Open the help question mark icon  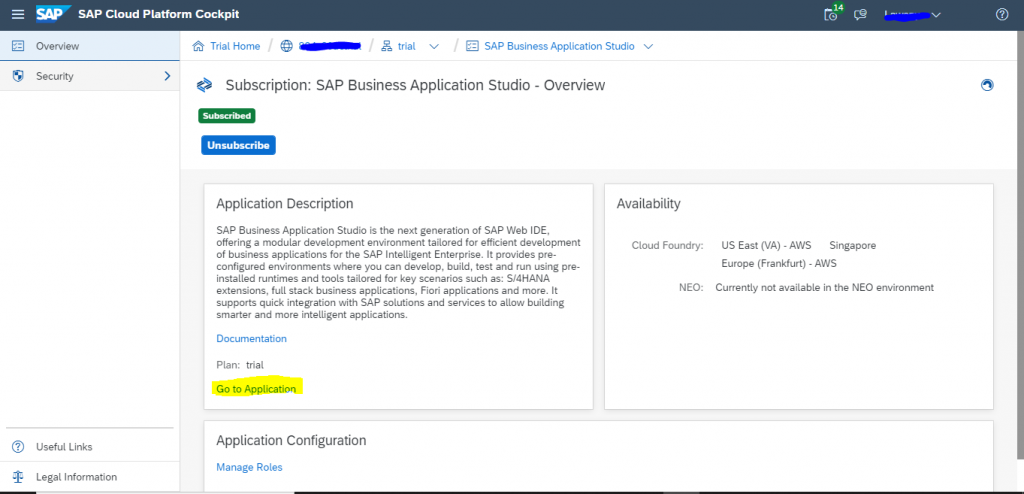(x=1002, y=14)
